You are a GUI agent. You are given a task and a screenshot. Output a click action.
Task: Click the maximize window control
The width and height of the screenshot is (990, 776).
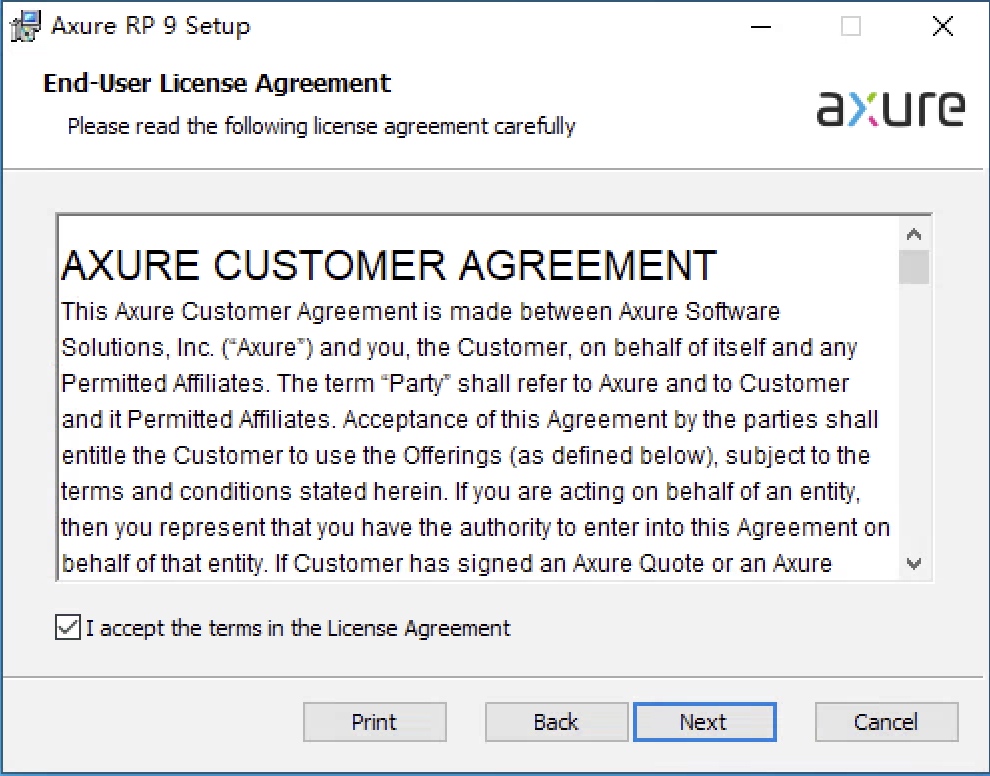coord(851,27)
